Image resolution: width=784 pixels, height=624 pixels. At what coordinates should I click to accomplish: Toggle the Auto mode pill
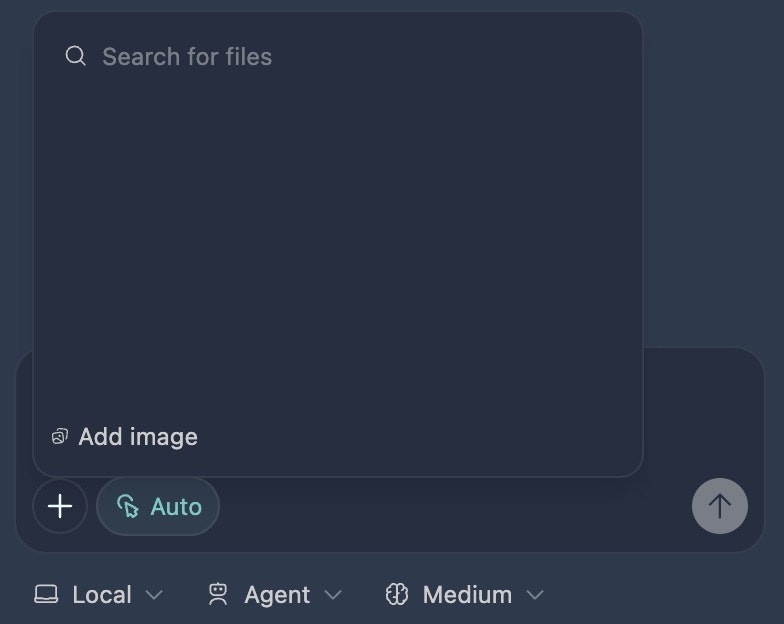(158, 506)
